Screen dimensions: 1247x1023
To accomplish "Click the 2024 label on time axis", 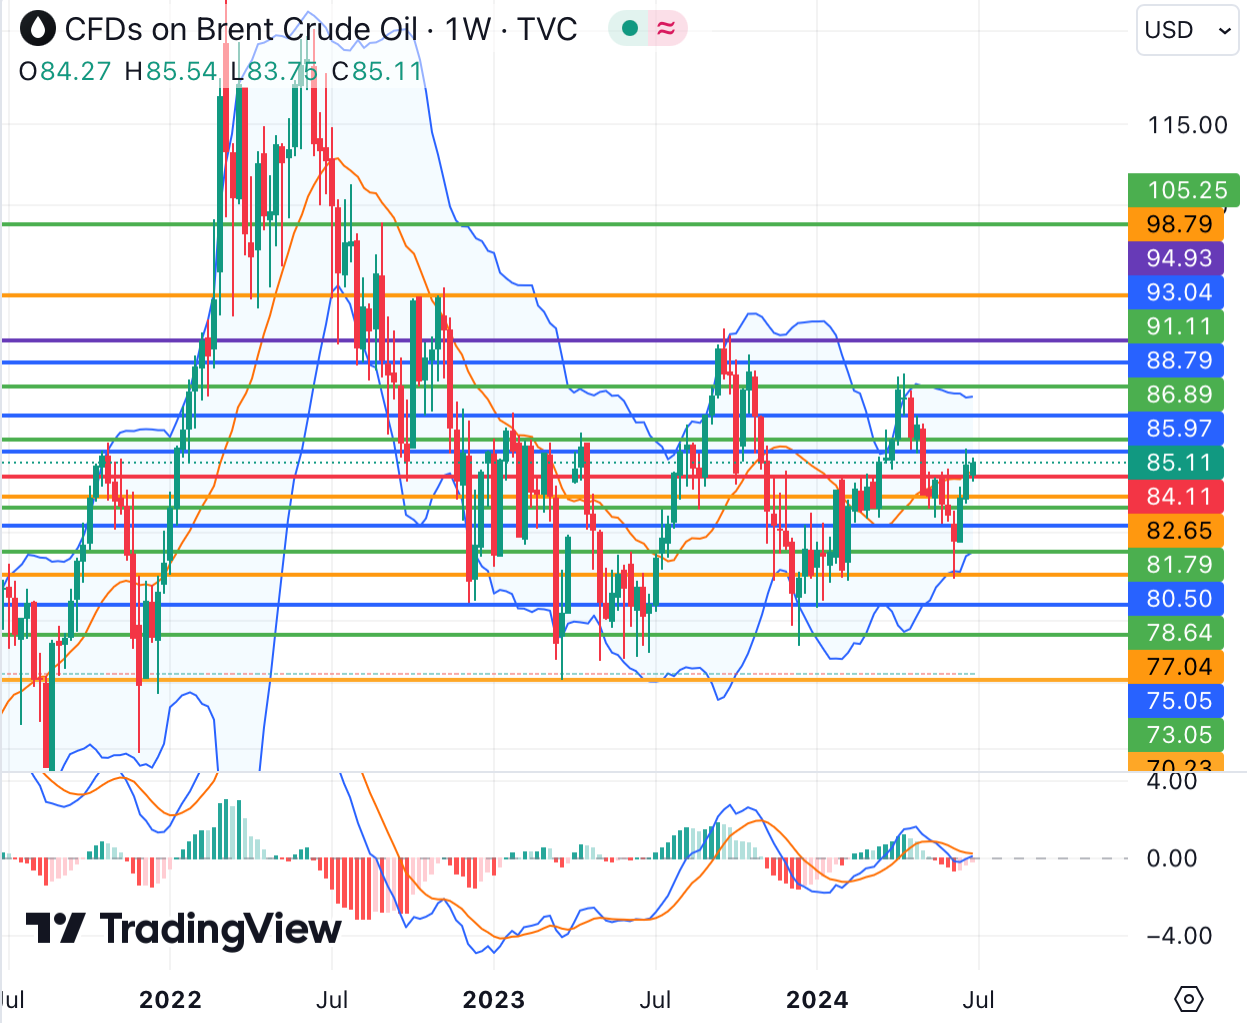I will tap(817, 999).
